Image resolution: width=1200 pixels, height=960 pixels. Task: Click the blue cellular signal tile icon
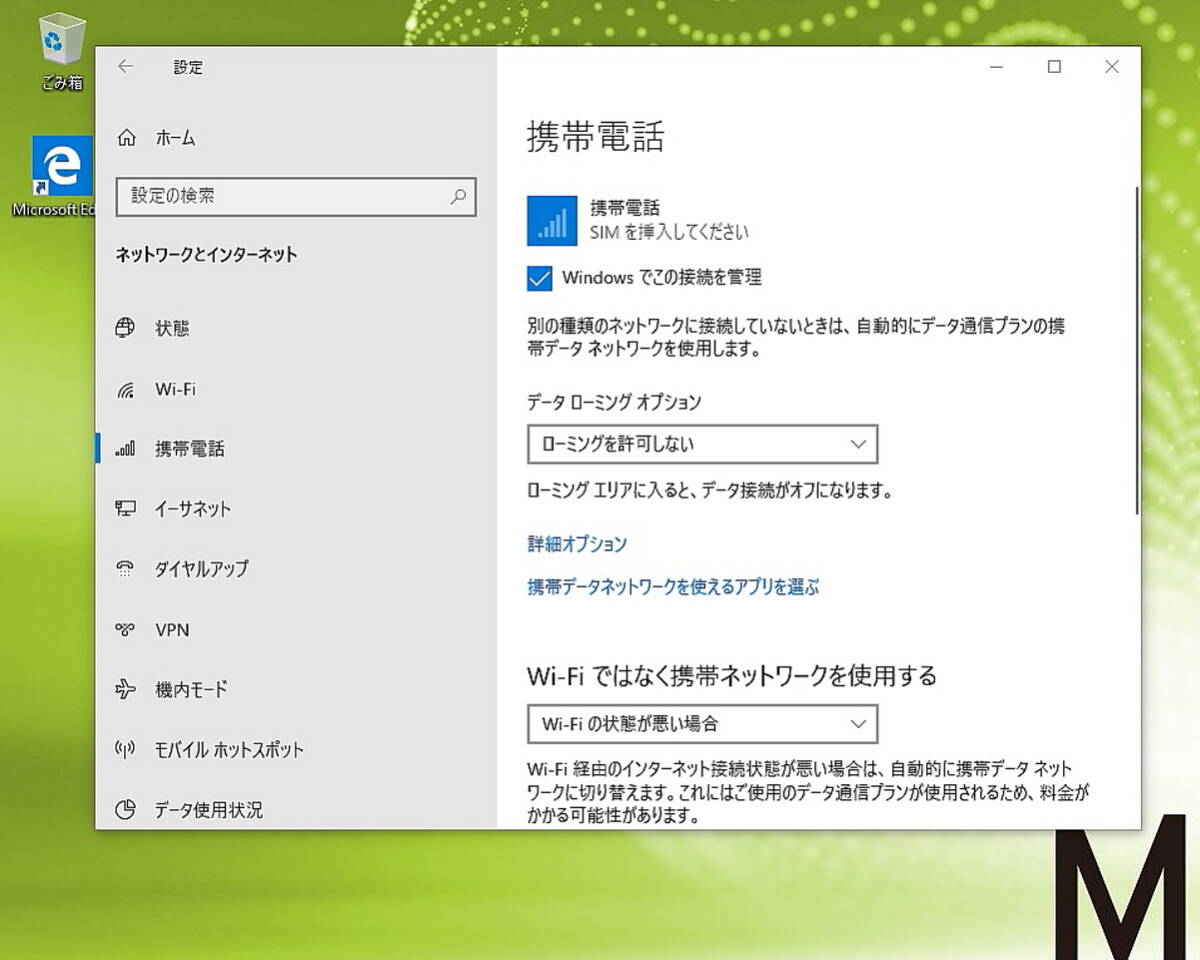tap(552, 220)
